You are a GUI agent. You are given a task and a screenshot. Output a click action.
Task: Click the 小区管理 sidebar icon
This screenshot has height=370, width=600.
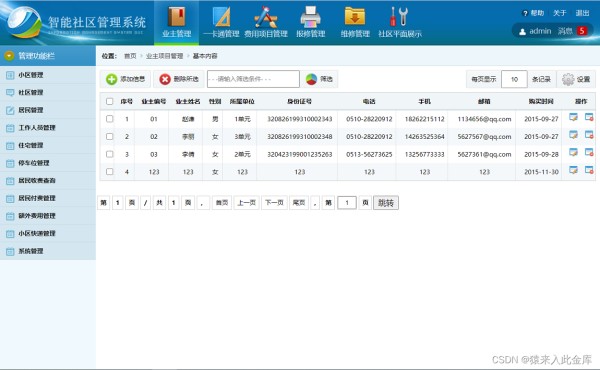10,75
